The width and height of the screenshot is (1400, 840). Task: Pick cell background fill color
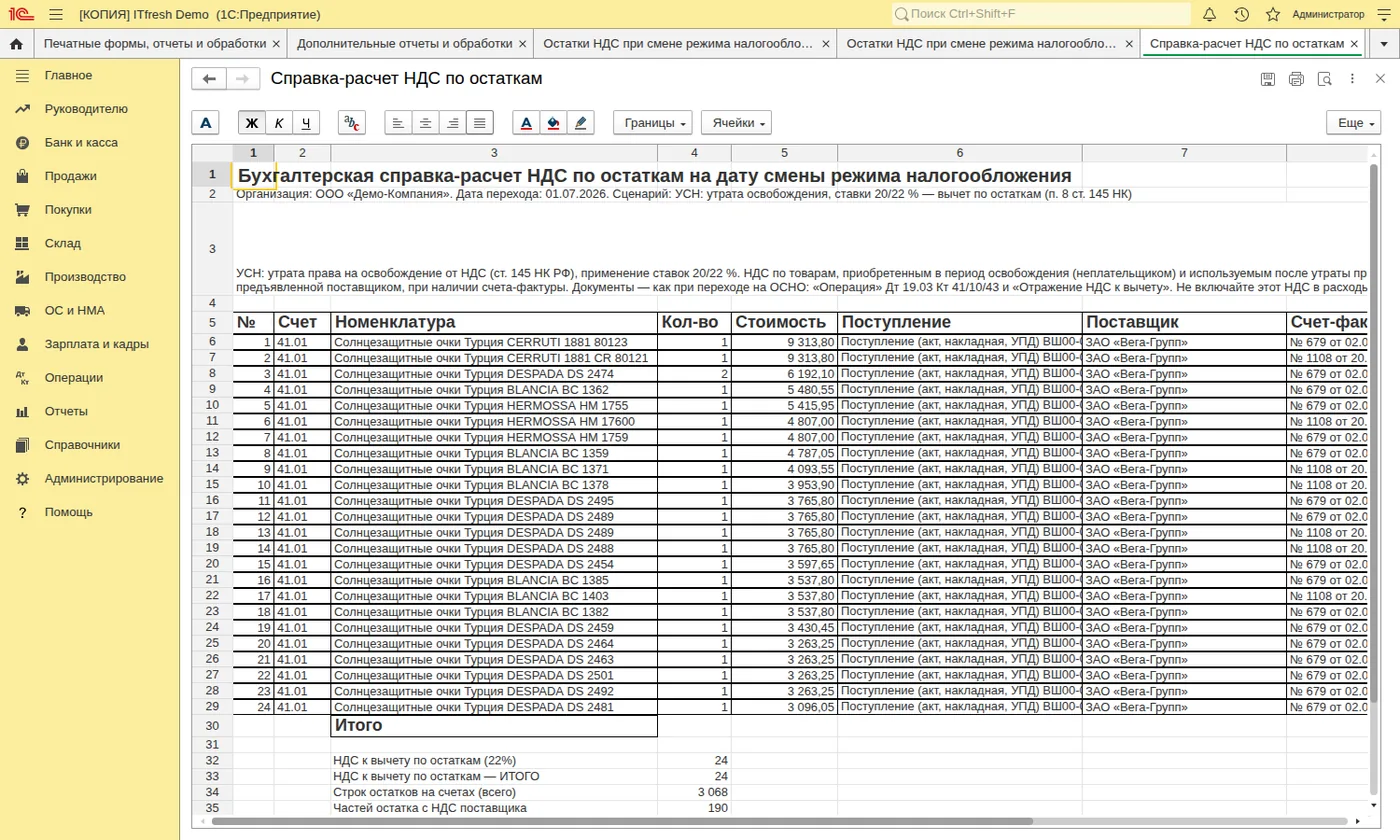tap(553, 122)
